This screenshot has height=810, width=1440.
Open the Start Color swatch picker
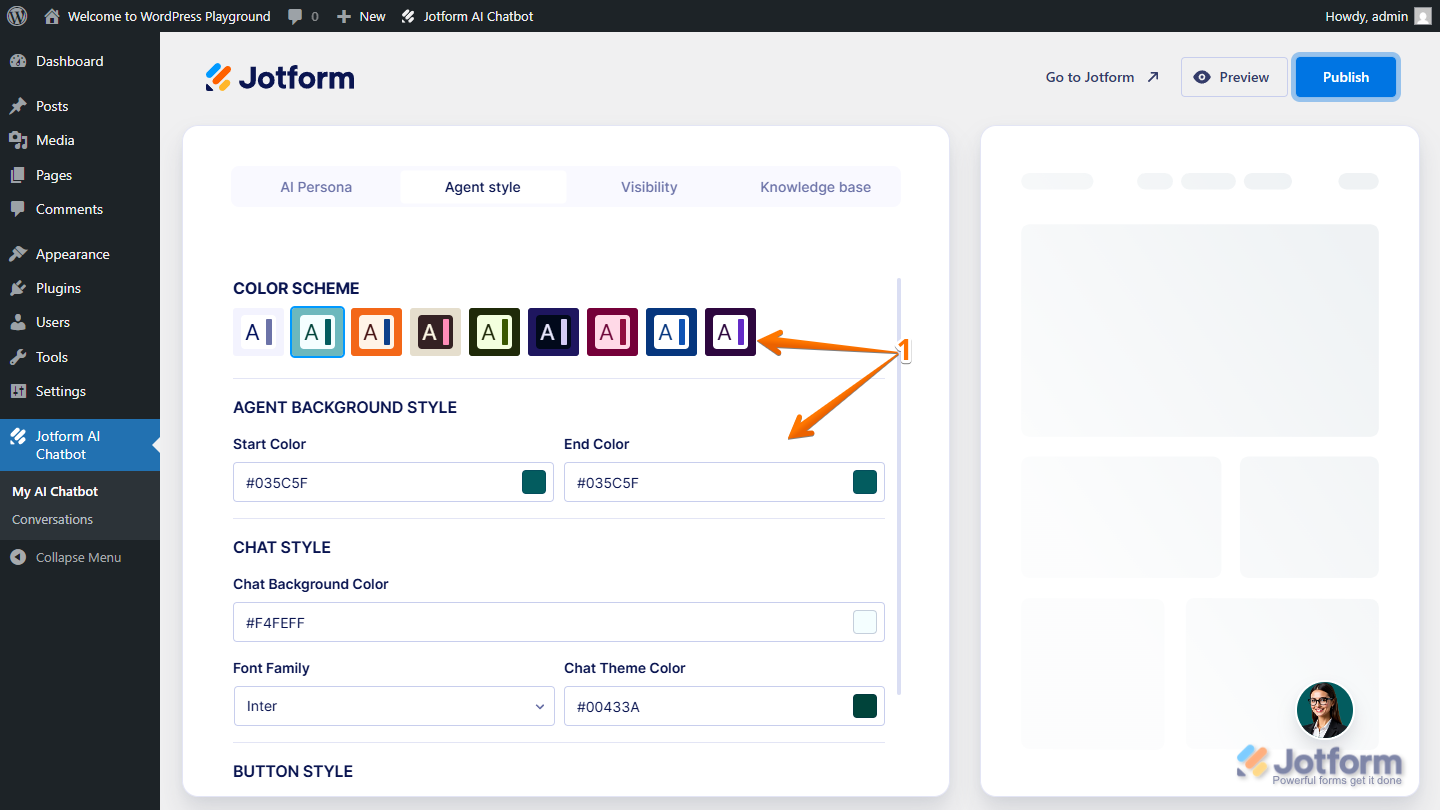pyautogui.click(x=534, y=482)
